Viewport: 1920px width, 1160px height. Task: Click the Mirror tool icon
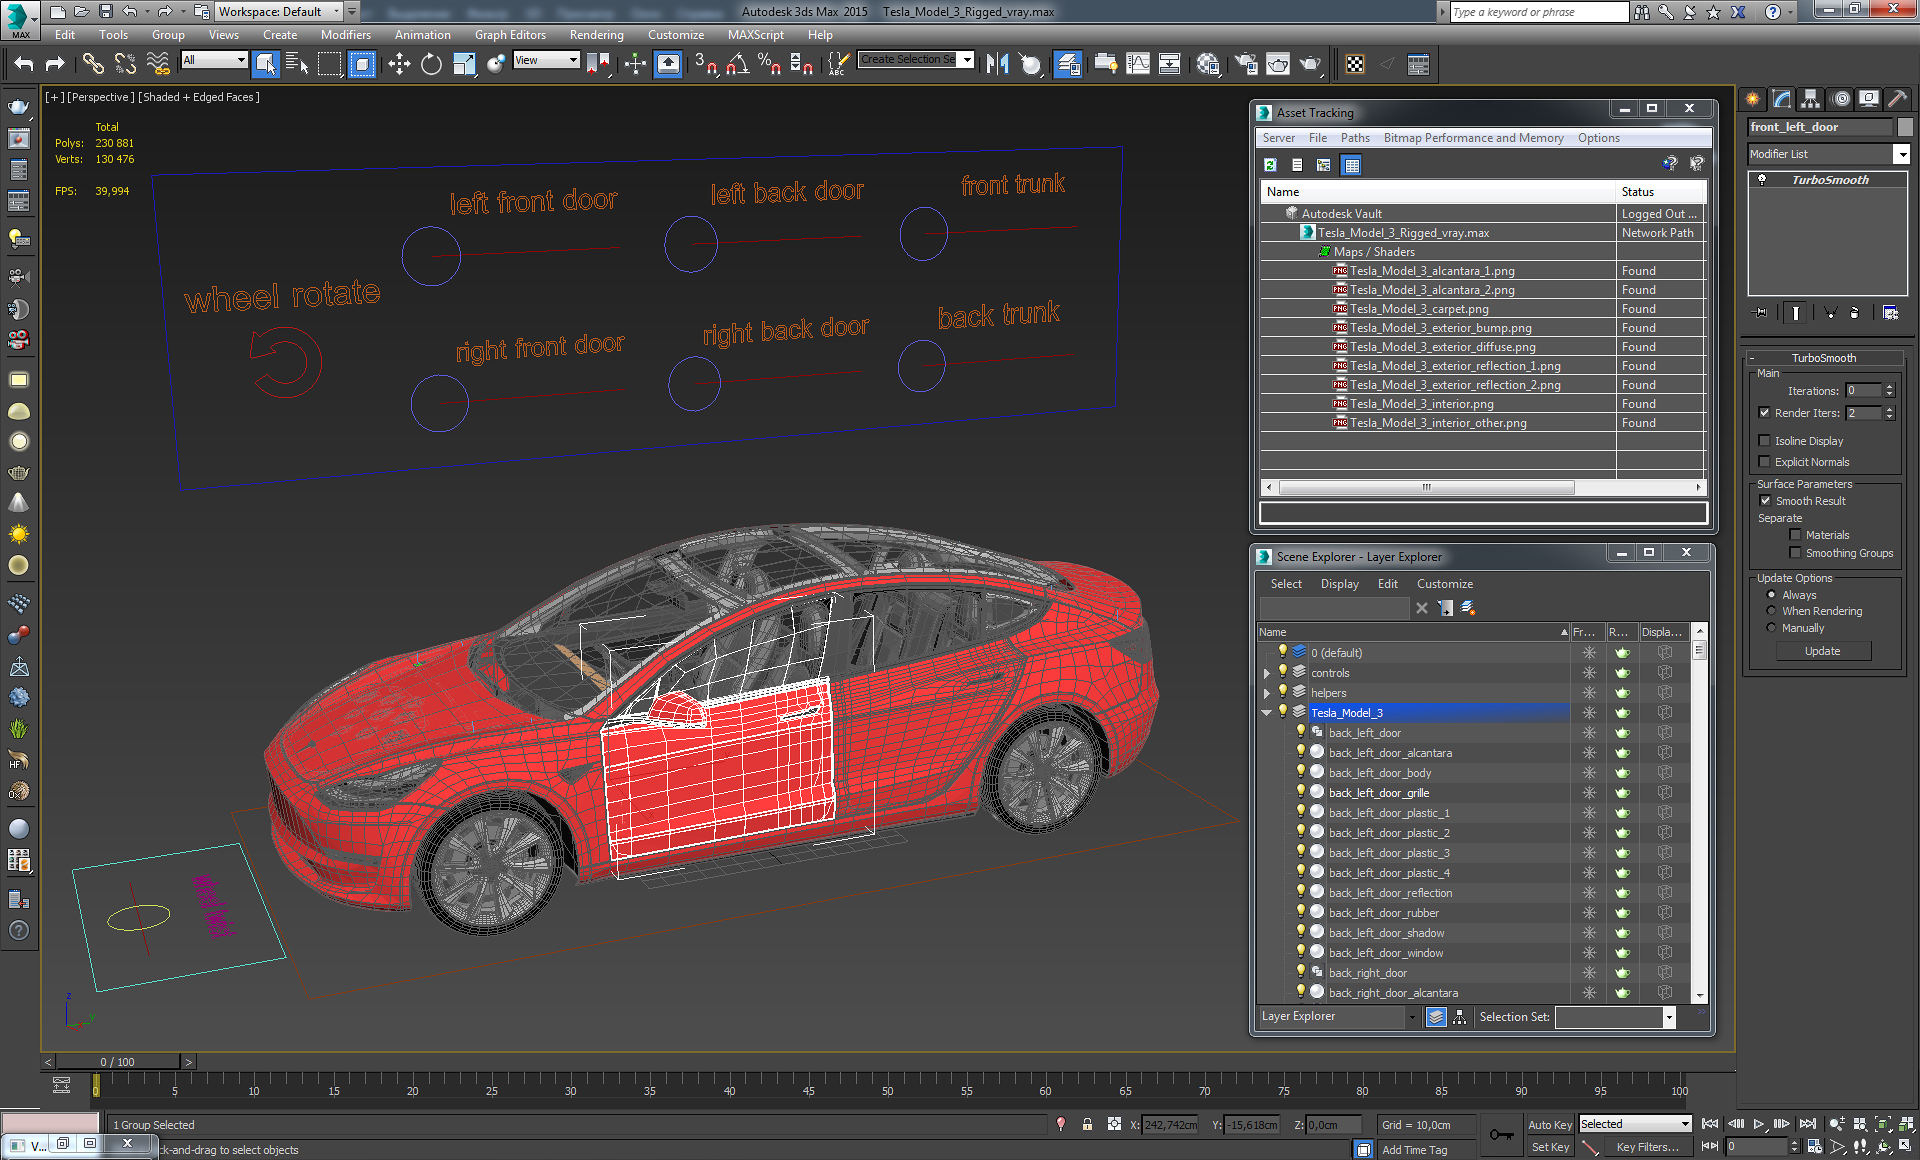(x=997, y=65)
